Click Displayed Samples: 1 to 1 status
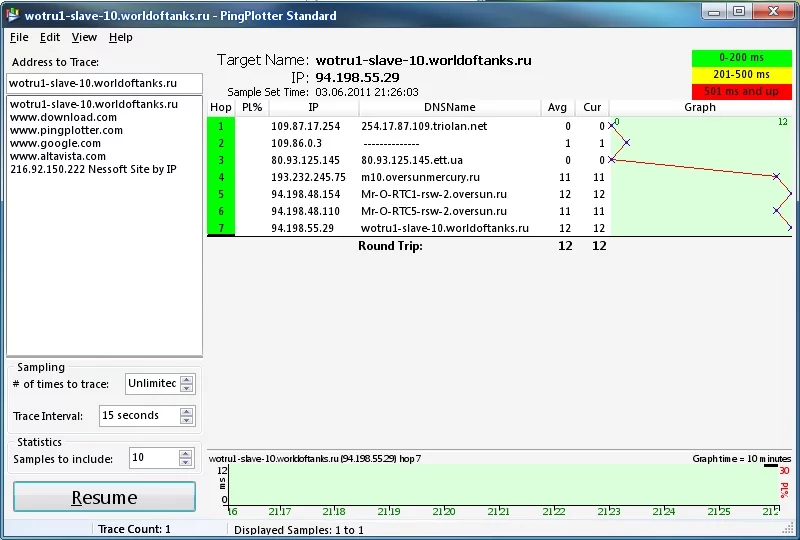Screen dimensions: 800x540 (x=298, y=530)
